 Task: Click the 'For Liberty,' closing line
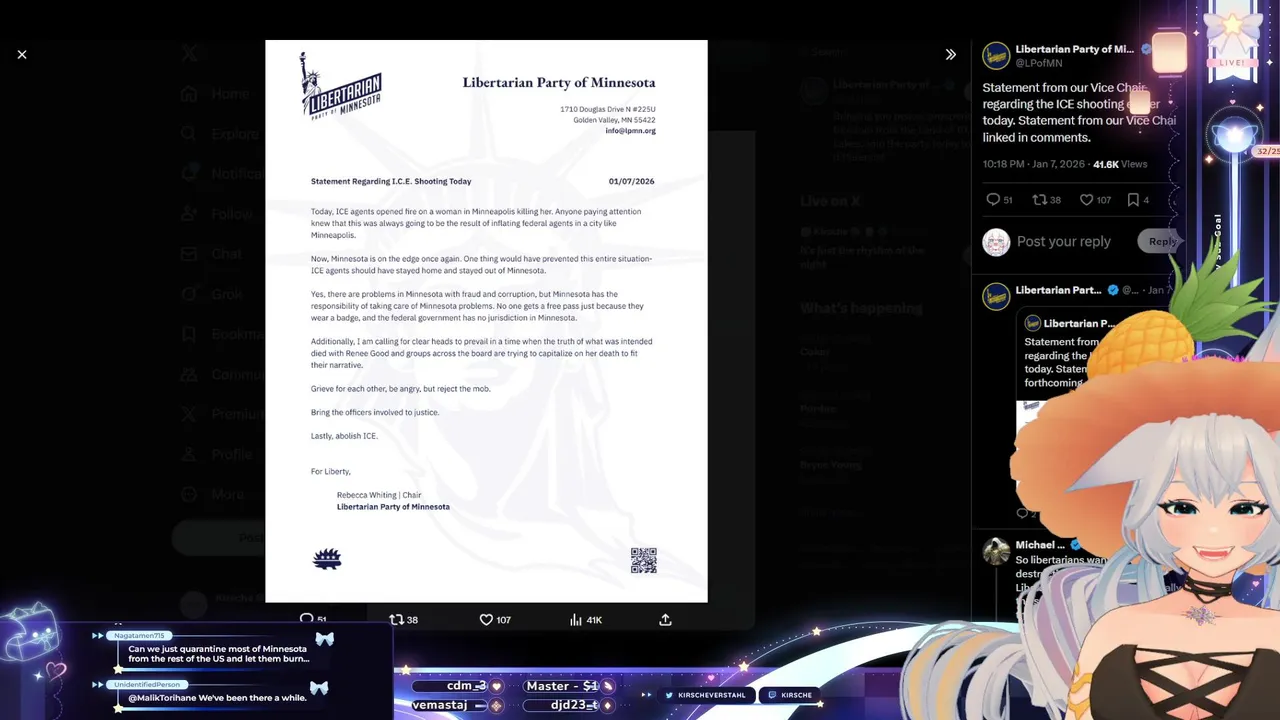331,471
